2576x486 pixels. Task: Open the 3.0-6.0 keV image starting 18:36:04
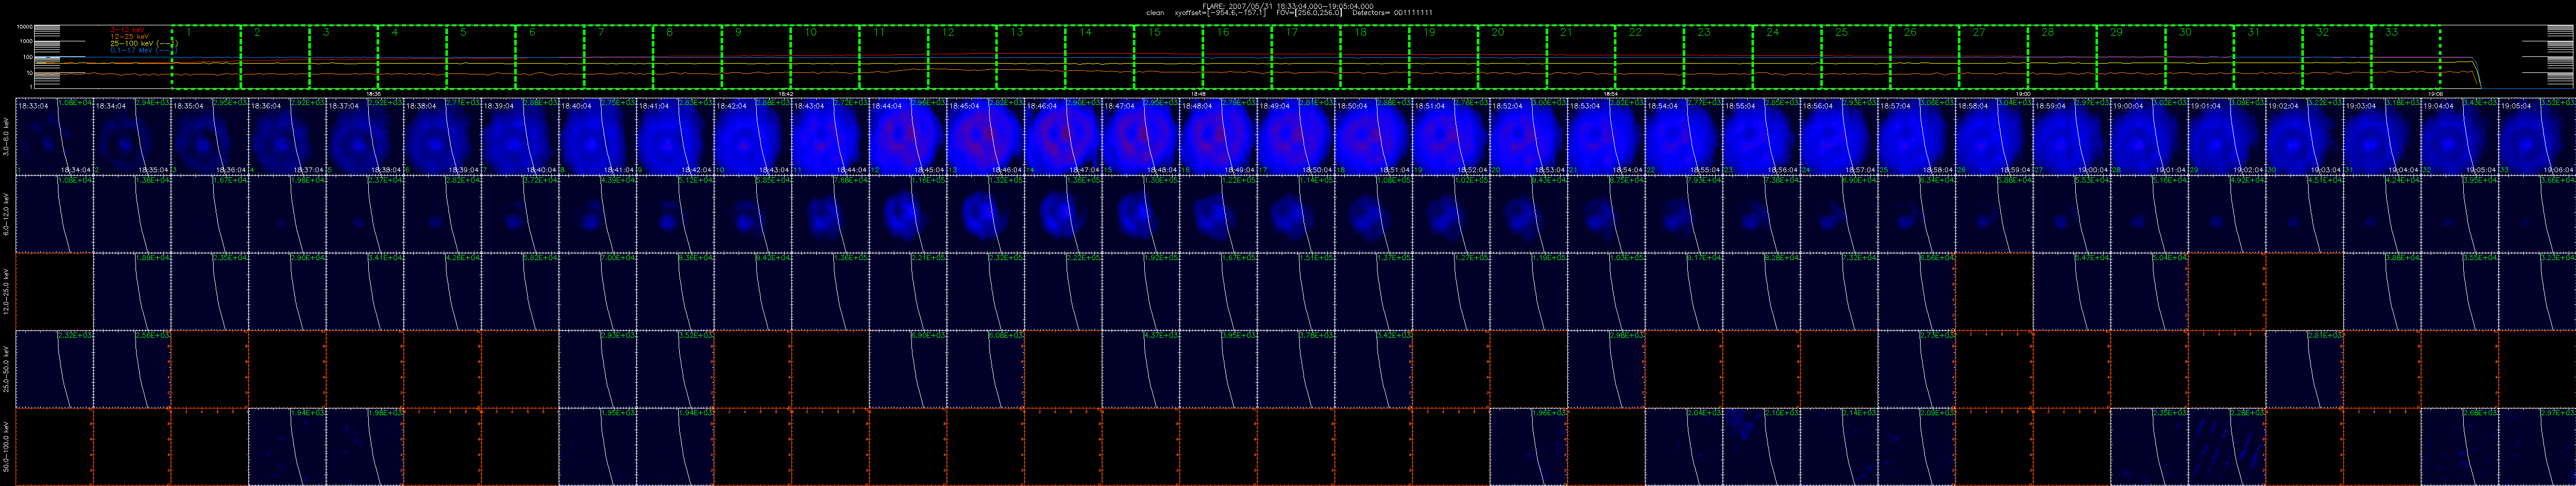288,136
